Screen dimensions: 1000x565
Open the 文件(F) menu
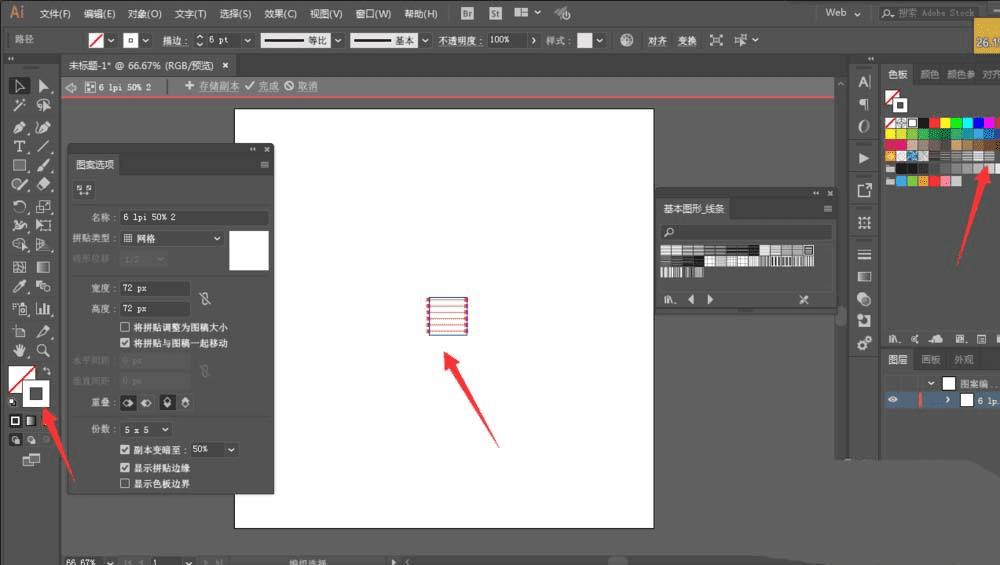pyautogui.click(x=55, y=13)
